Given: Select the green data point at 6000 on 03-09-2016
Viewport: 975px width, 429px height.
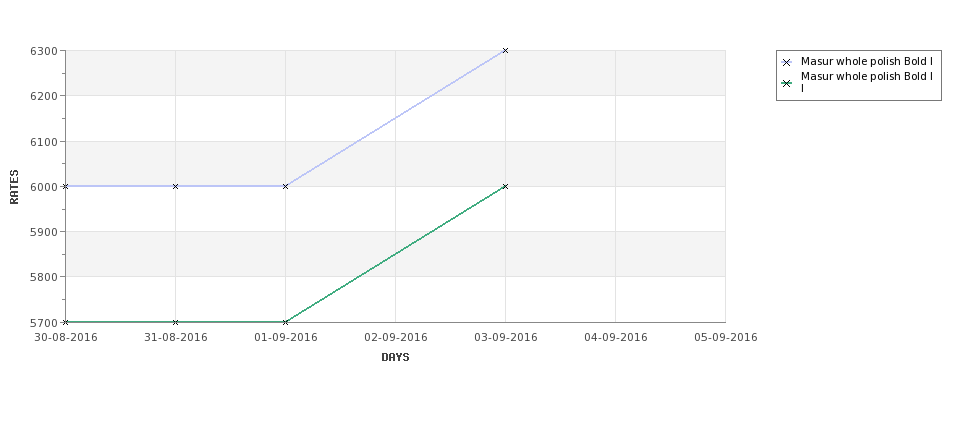Looking at the screenshot, I should [505, 187].
